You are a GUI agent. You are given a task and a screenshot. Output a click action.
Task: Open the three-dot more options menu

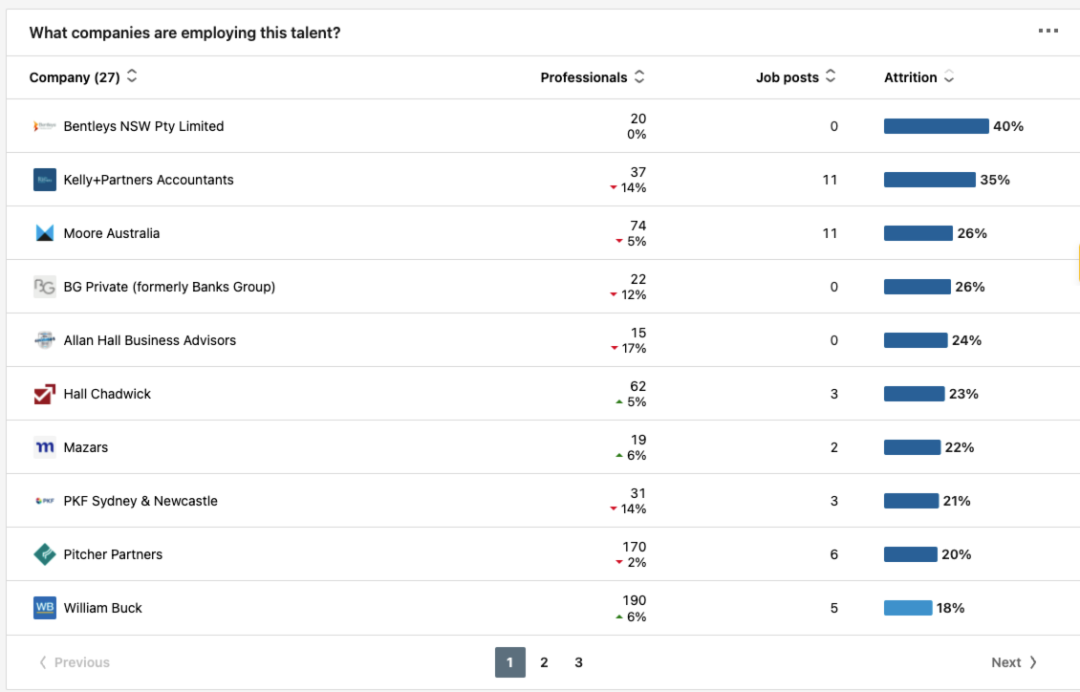tap(1047, 32)
